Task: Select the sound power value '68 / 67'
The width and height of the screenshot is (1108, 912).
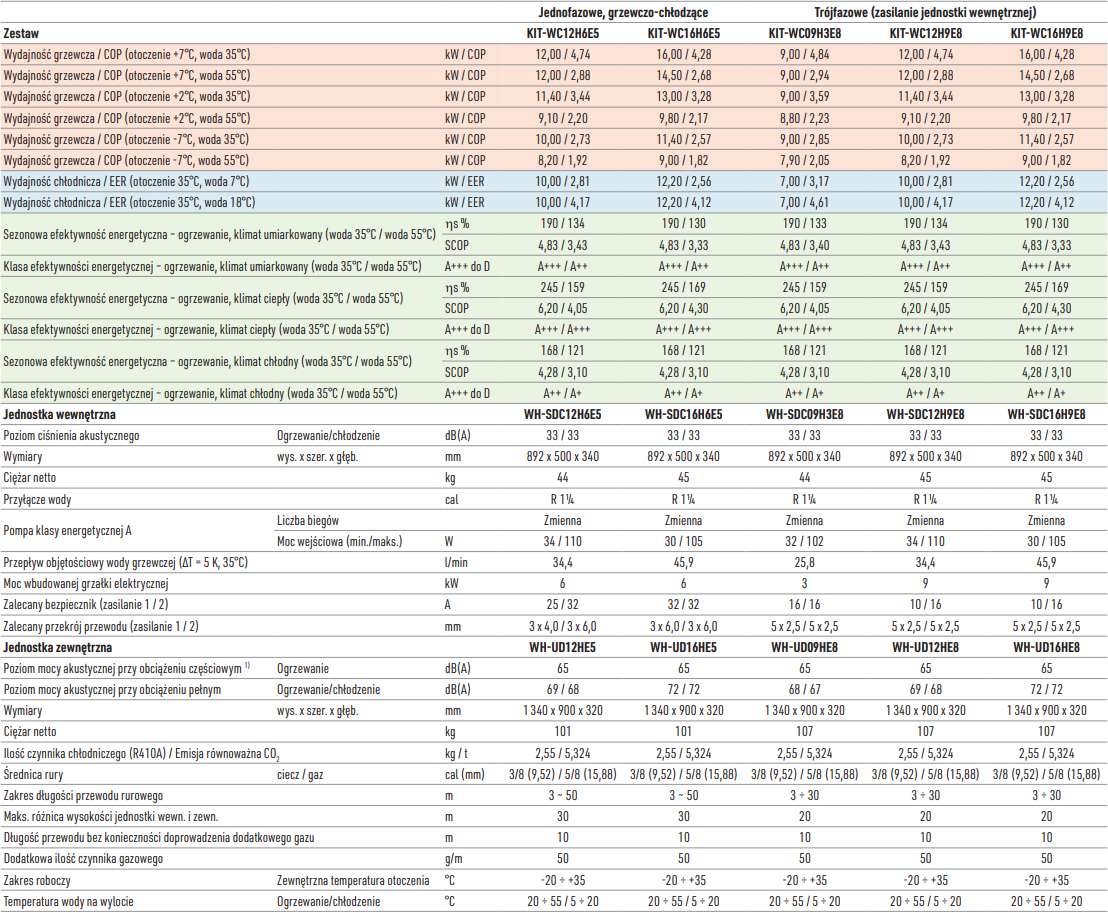Action: (x=804, y=689)
